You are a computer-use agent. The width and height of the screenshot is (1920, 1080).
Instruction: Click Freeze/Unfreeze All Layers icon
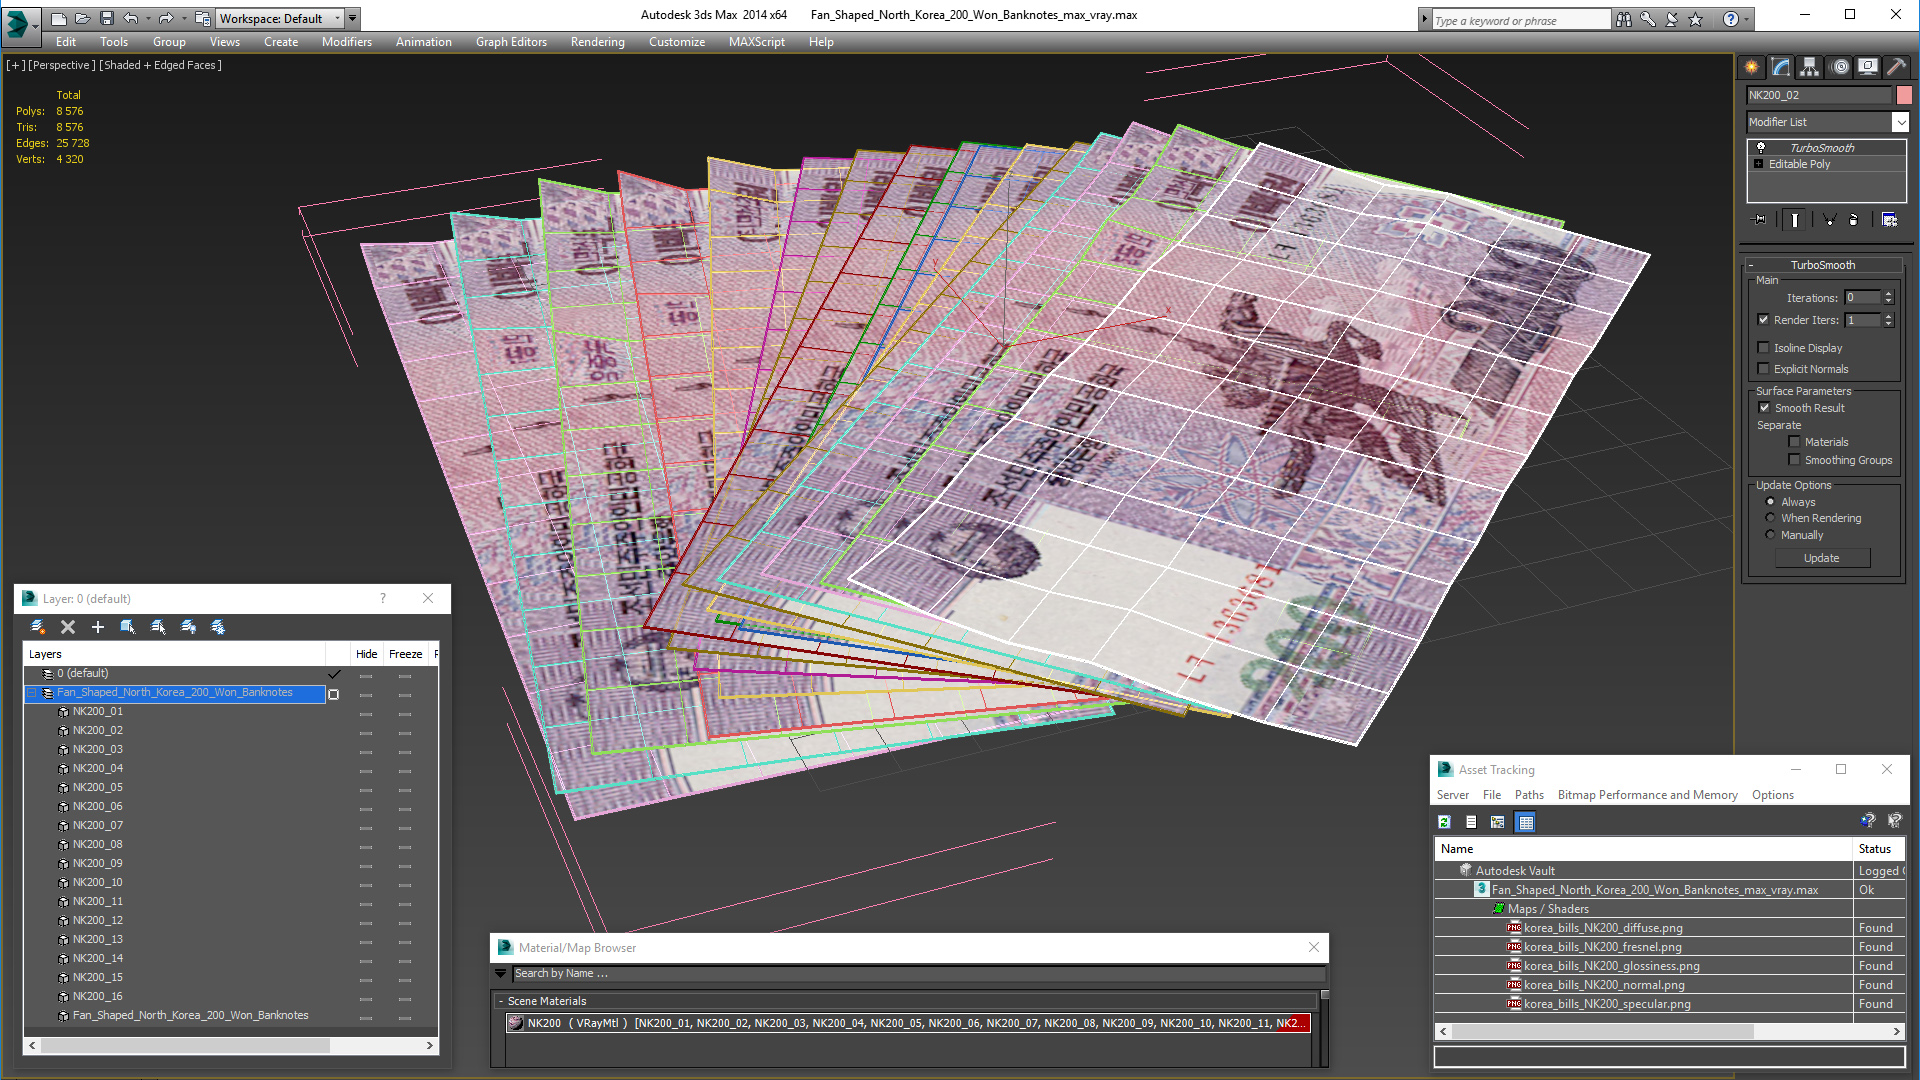pyautogui.click(x=218, y=627)
